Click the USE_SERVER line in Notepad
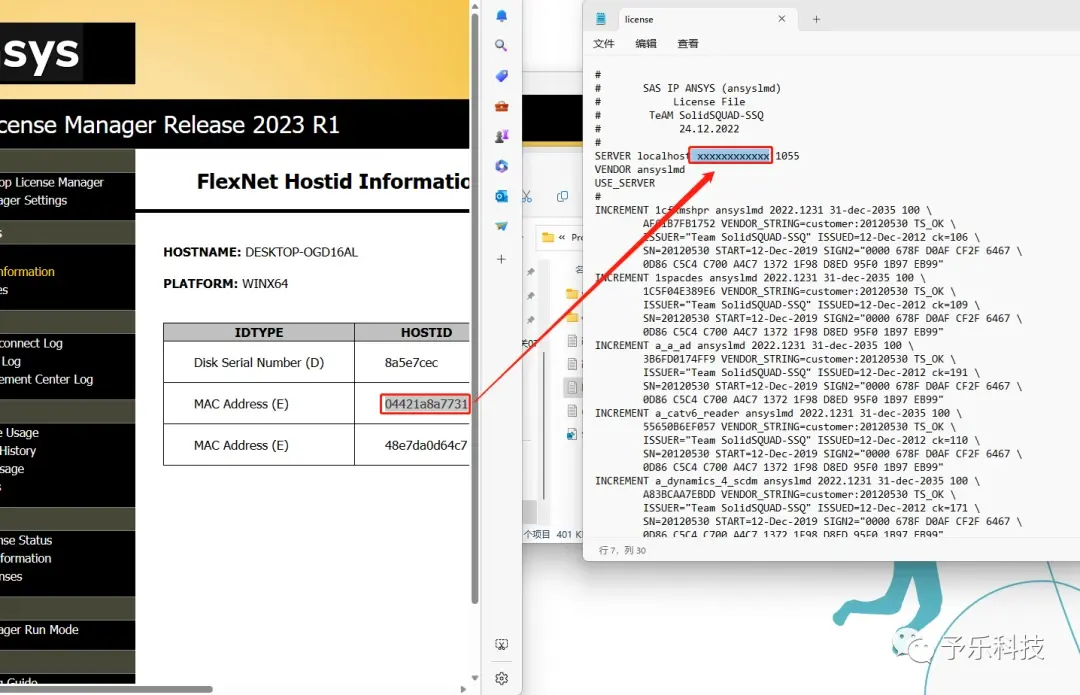The image size is (1080, 695). [625, 183]
